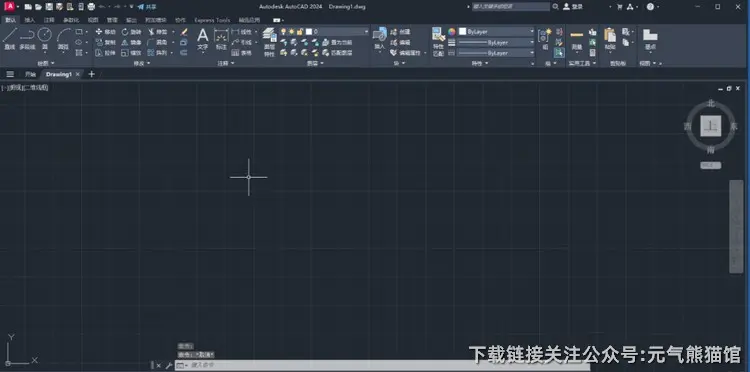Viewport: 750px width, 372px height.
Task: Activate the 圆角 (Fillet) tool
Action: click(x=158, y=42)
